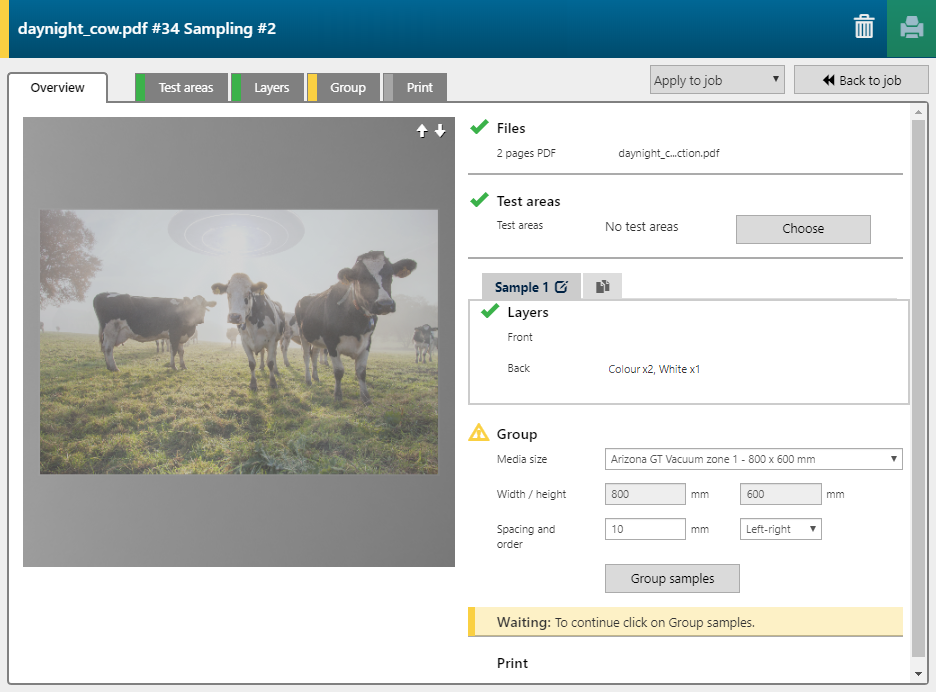Move preview up with the up arrow
The height and width of the screenshot is (692, 936).
(422, 131)
